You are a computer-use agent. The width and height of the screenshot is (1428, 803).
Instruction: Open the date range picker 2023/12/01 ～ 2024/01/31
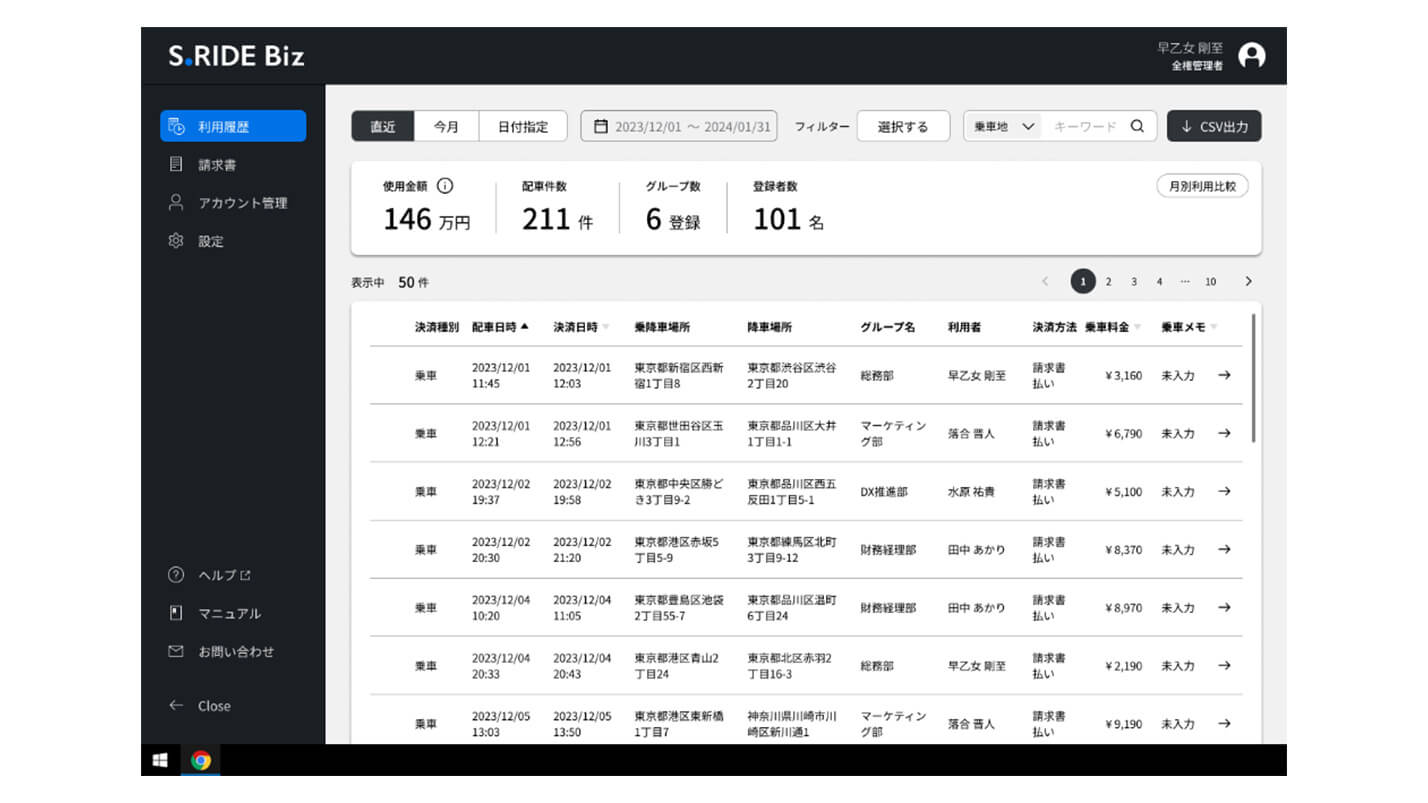tap(678, 126)
